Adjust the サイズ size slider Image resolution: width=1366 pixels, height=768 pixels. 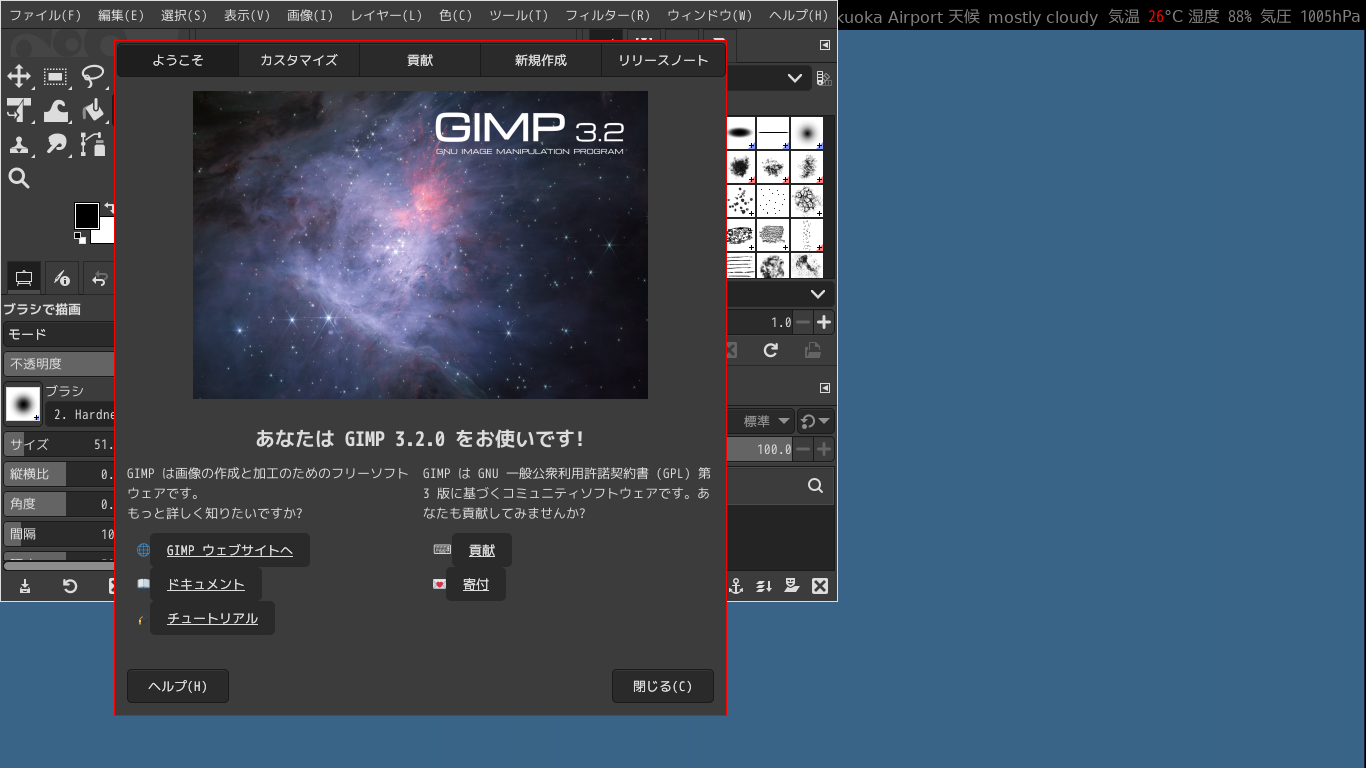[60, 444]
